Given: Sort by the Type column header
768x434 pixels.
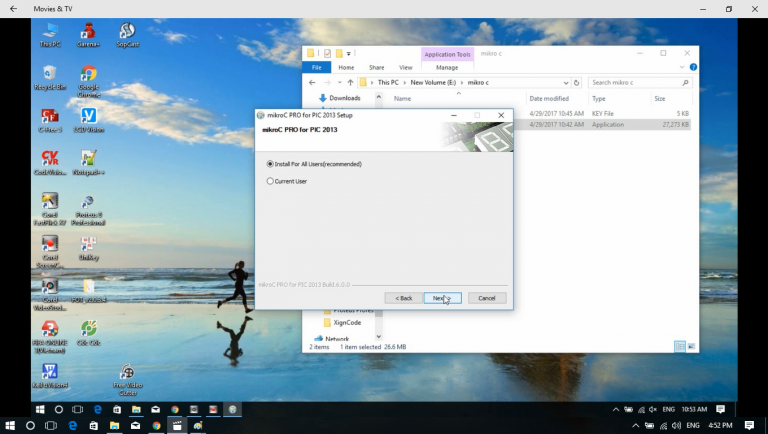Looking at the screenshot, I should [599, 98].
